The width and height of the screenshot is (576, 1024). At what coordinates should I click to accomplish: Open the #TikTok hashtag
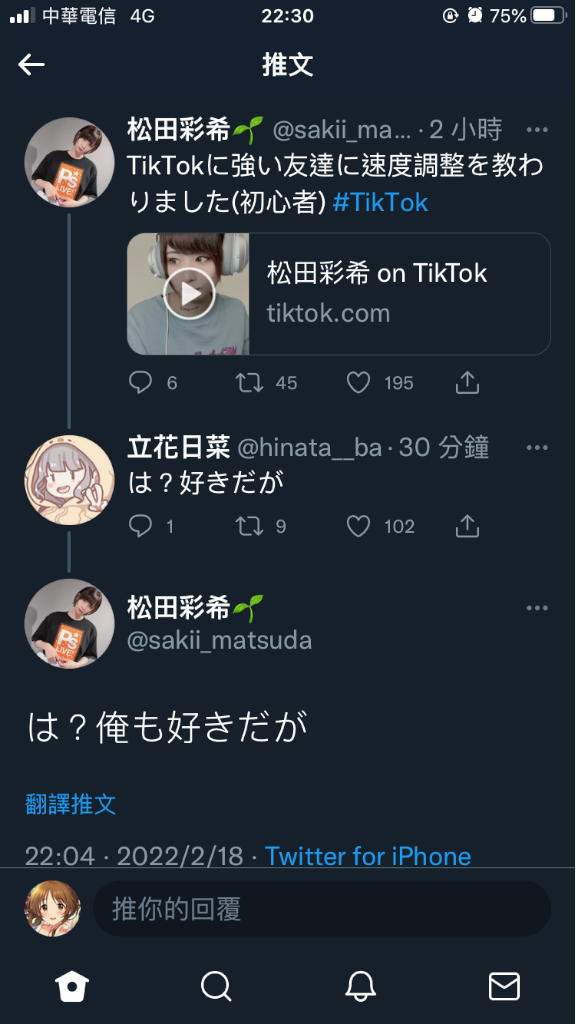point(380,202)
